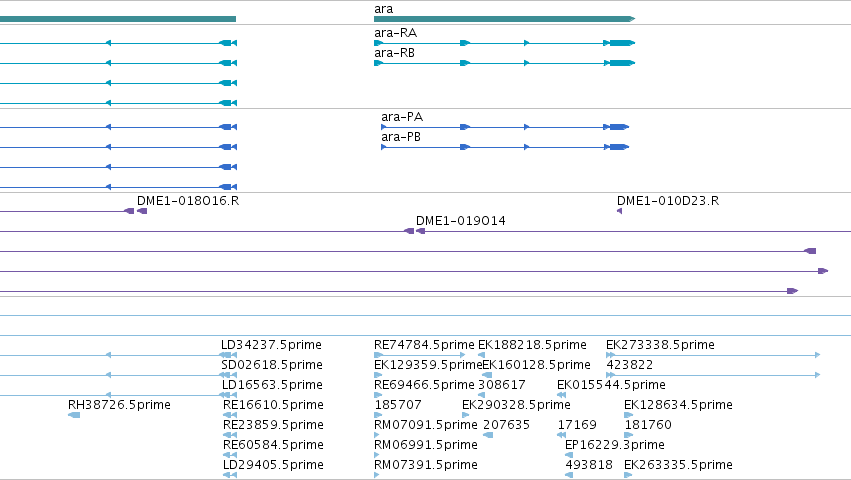Open the ara-RB transcript
Screen dimensions: 851x480
tap(395, 53)
